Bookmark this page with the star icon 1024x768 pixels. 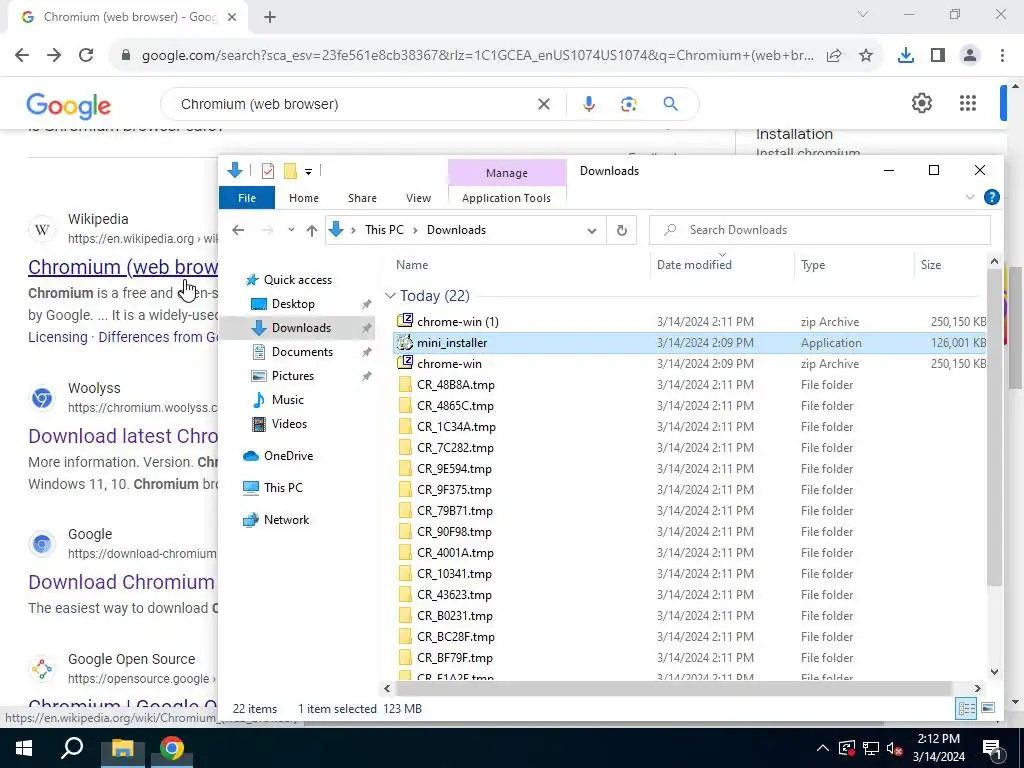point(866,56)
